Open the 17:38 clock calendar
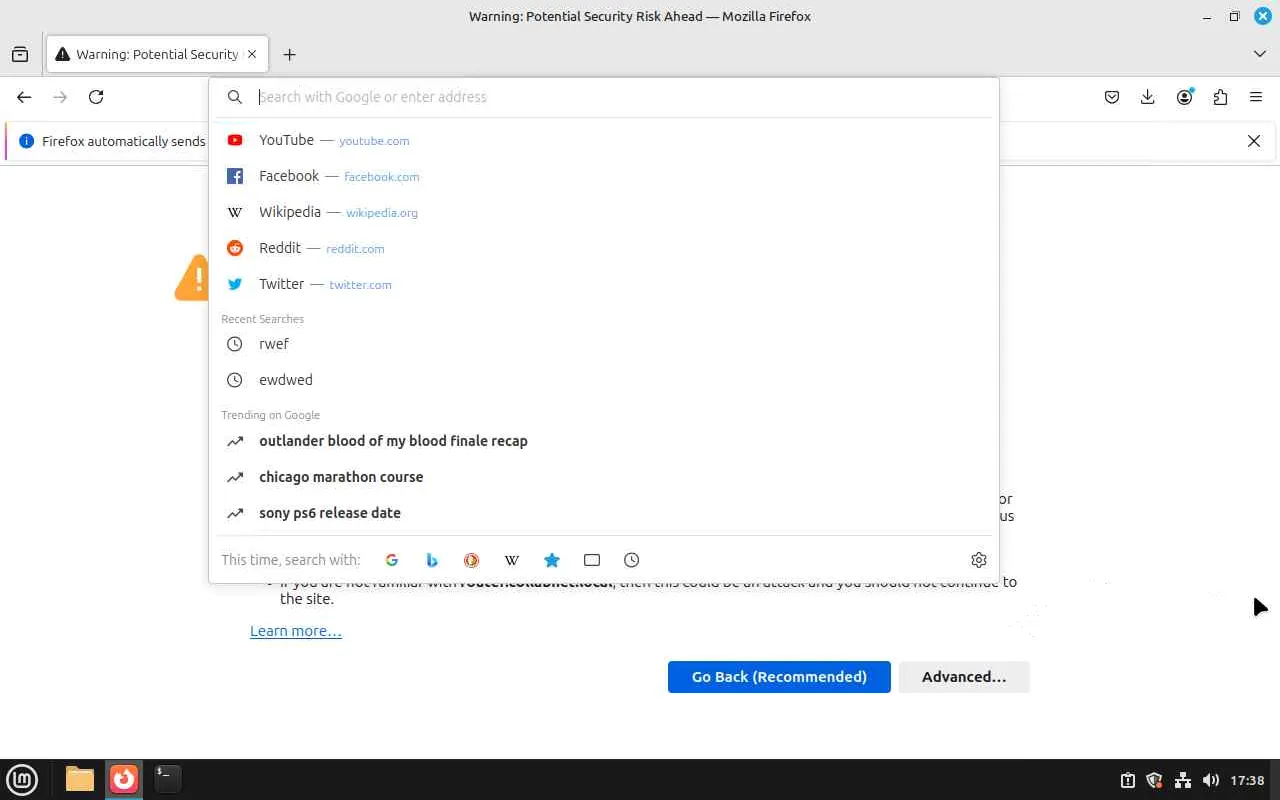 (1248, 780)
